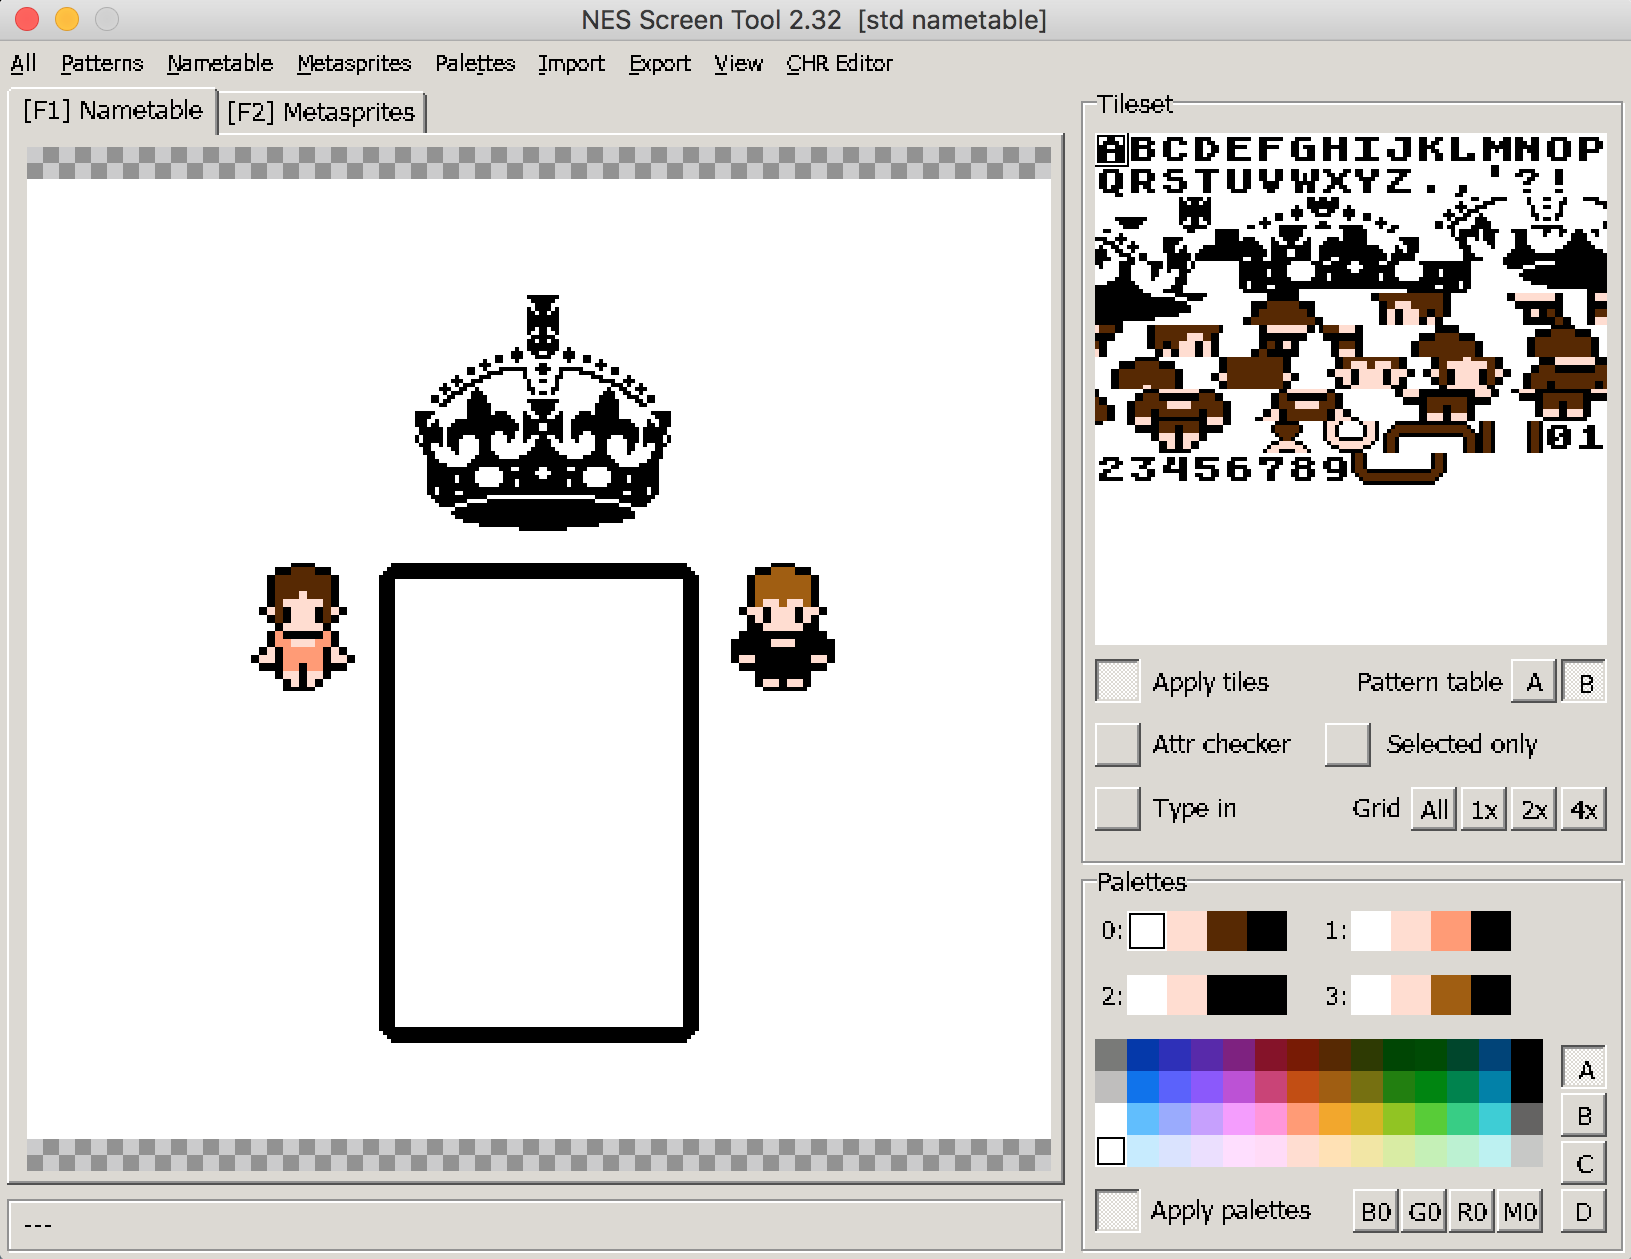Open the Export menu
Image resolution: width=1631 pixels, height=1259 pixels.
(659, 63)
